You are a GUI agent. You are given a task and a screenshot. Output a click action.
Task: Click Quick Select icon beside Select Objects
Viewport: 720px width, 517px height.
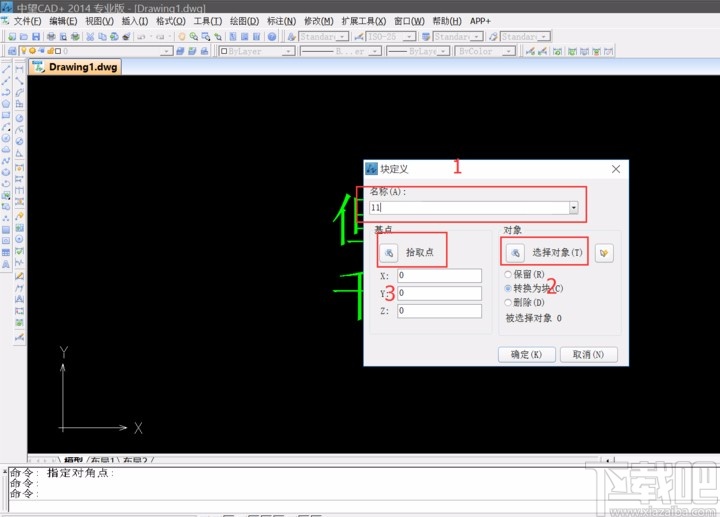click(604, 253)
